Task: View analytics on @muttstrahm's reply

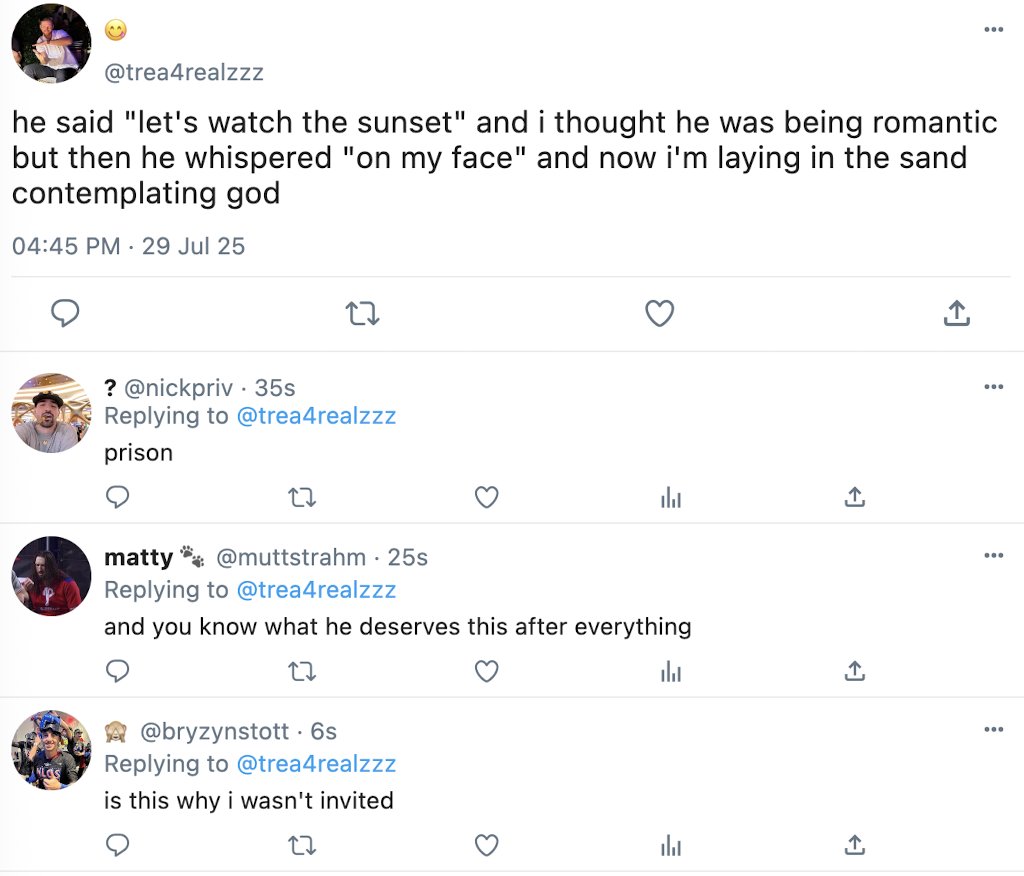Action: click(x=670, y=671)
